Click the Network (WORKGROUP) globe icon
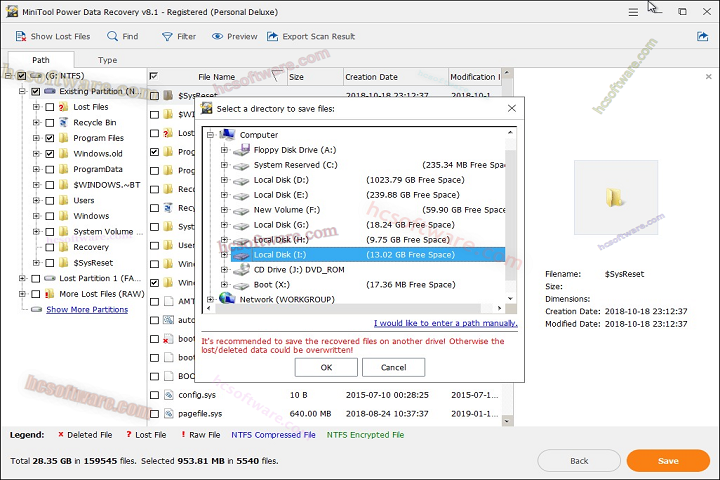This screenshot has height=480, width=720. click(227, 299)
